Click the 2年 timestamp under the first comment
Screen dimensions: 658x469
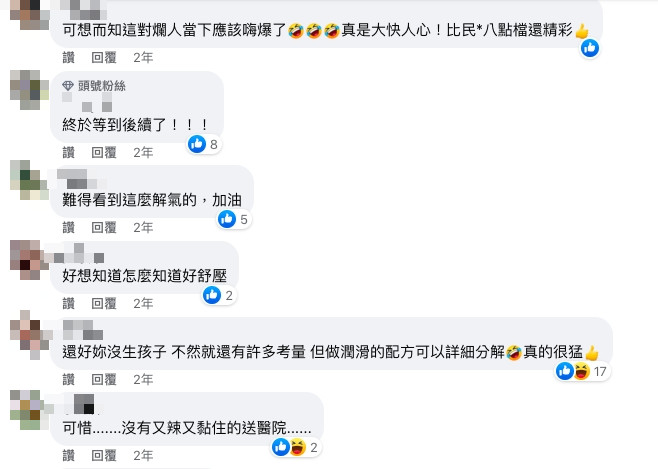[143, 57]
